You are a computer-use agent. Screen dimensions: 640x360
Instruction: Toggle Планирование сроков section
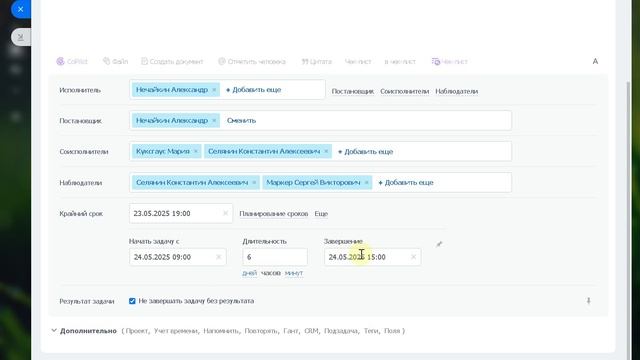pos(273,214)
